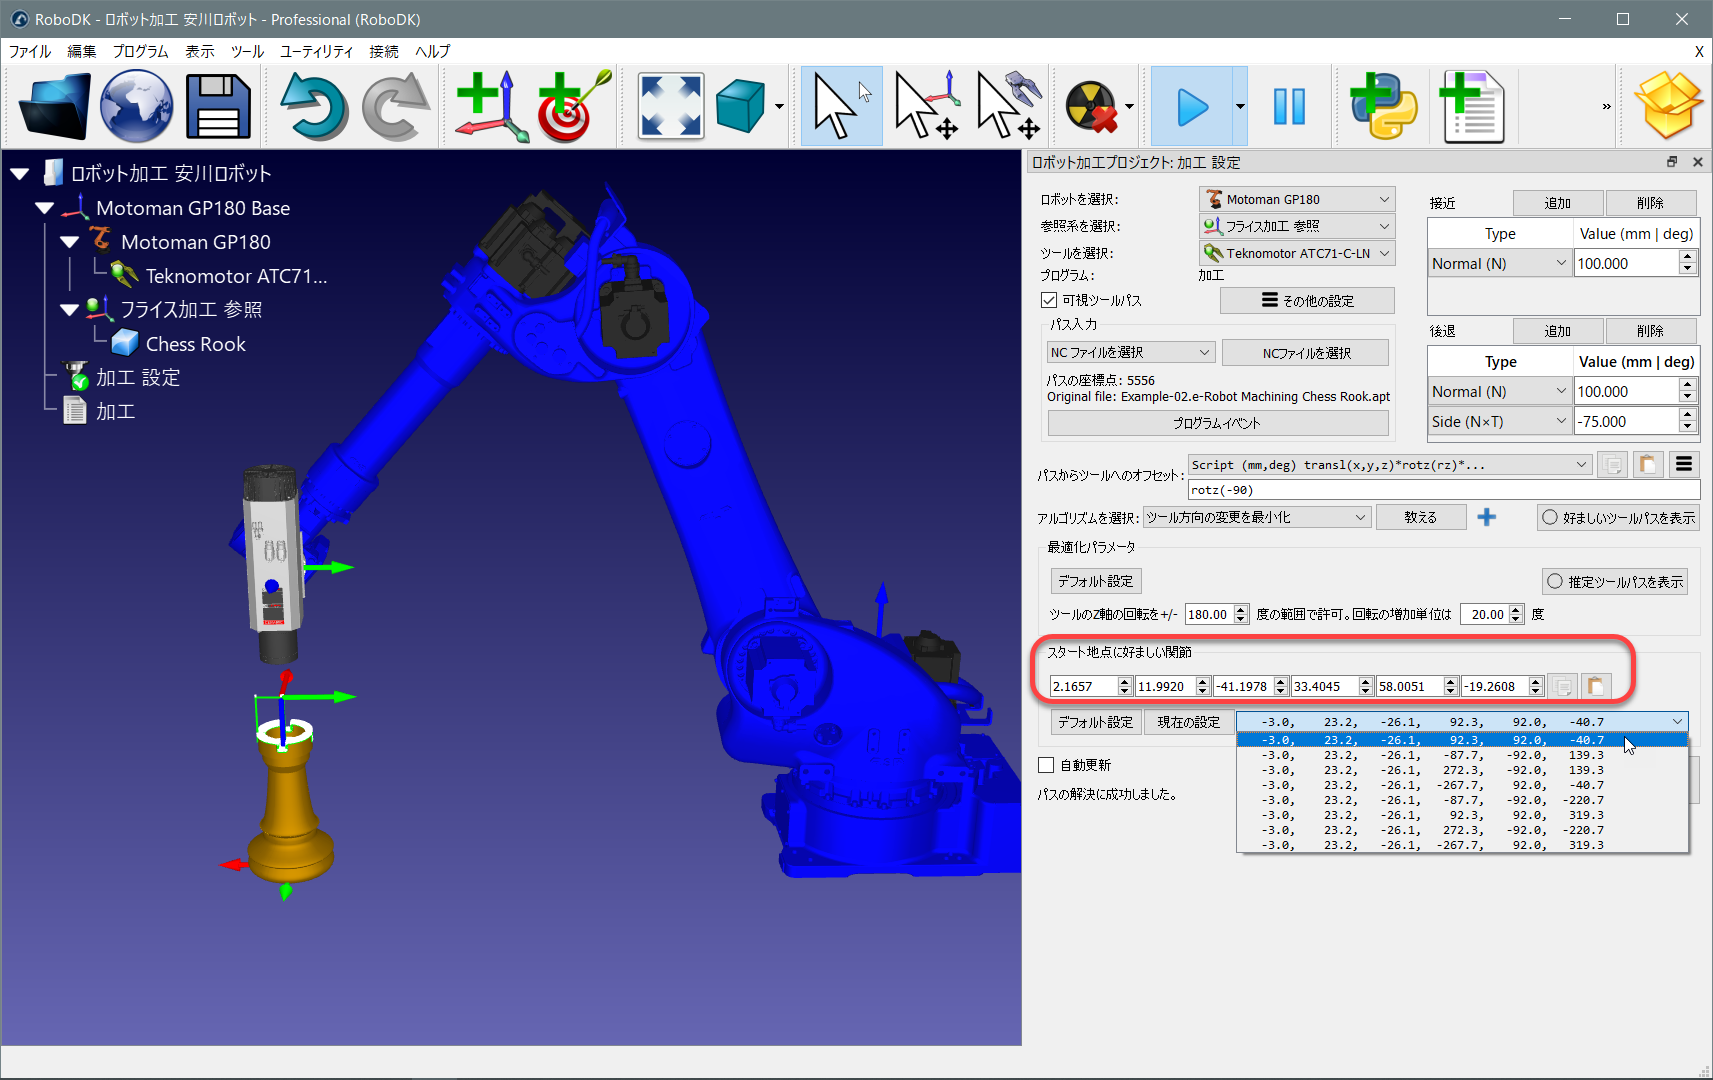Copy the path-to-tool offset value
Image resolution: width=1713 pixels, height=1080 pixels.
point(1612,465)
